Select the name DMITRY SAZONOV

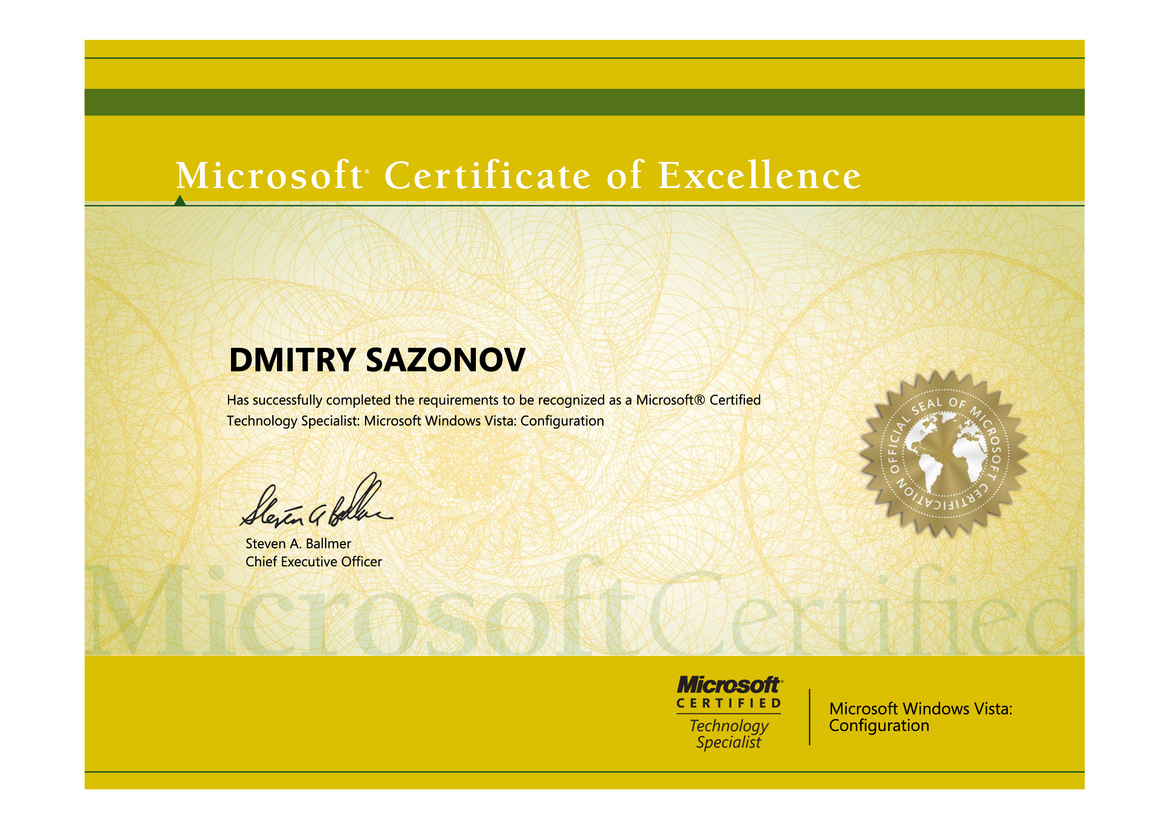(377, 360)
